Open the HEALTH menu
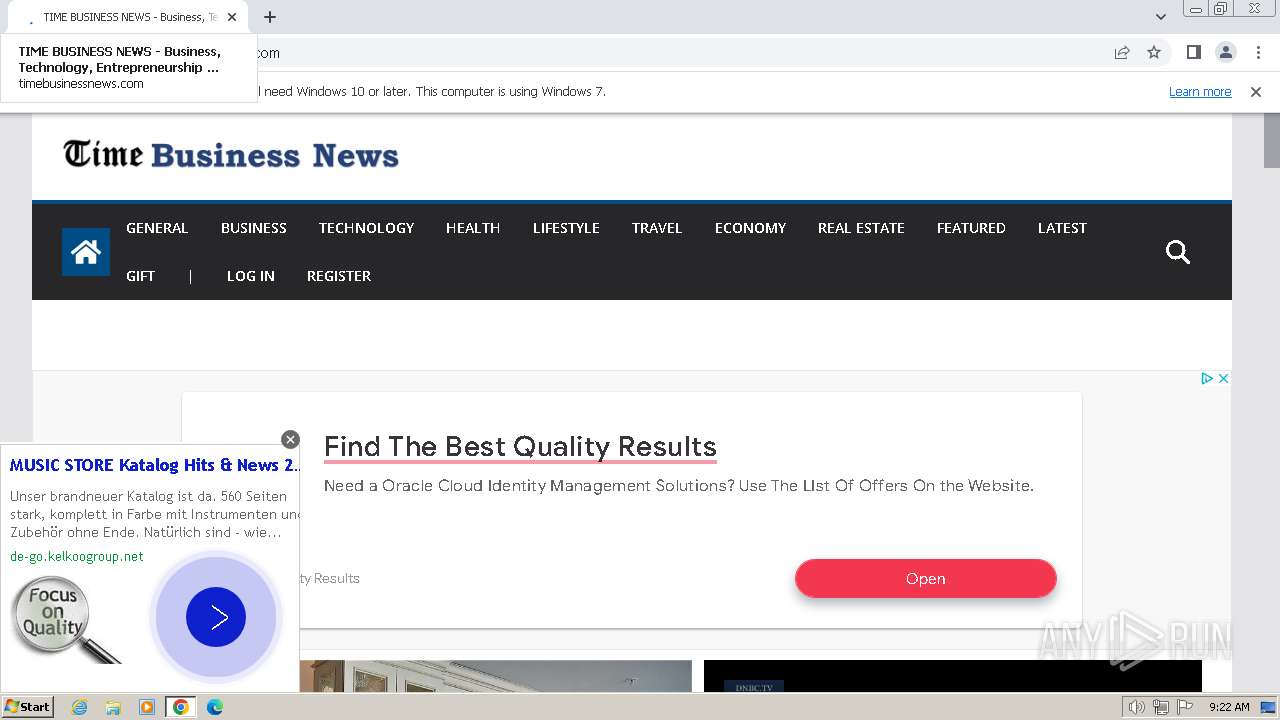Viewport: 1280px width, 720px height. click(473, 228)
